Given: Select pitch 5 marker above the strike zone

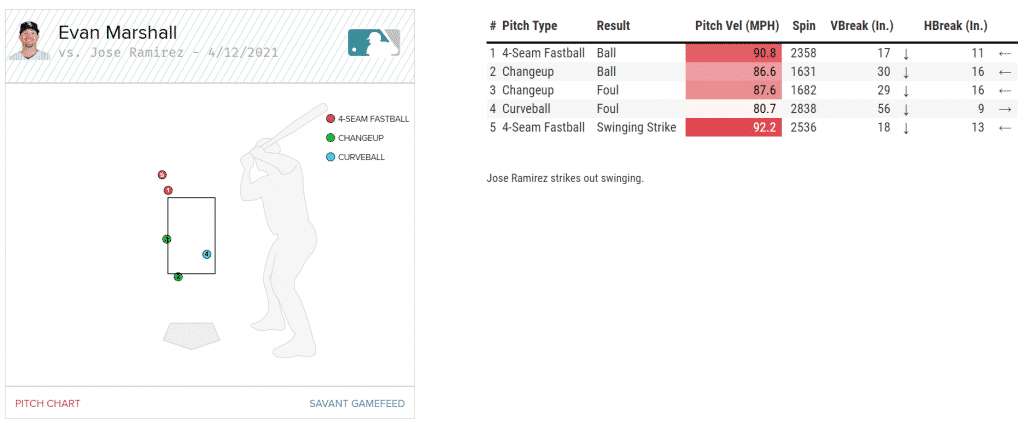Looking at the screenshot, I should (x=162, y=175).
